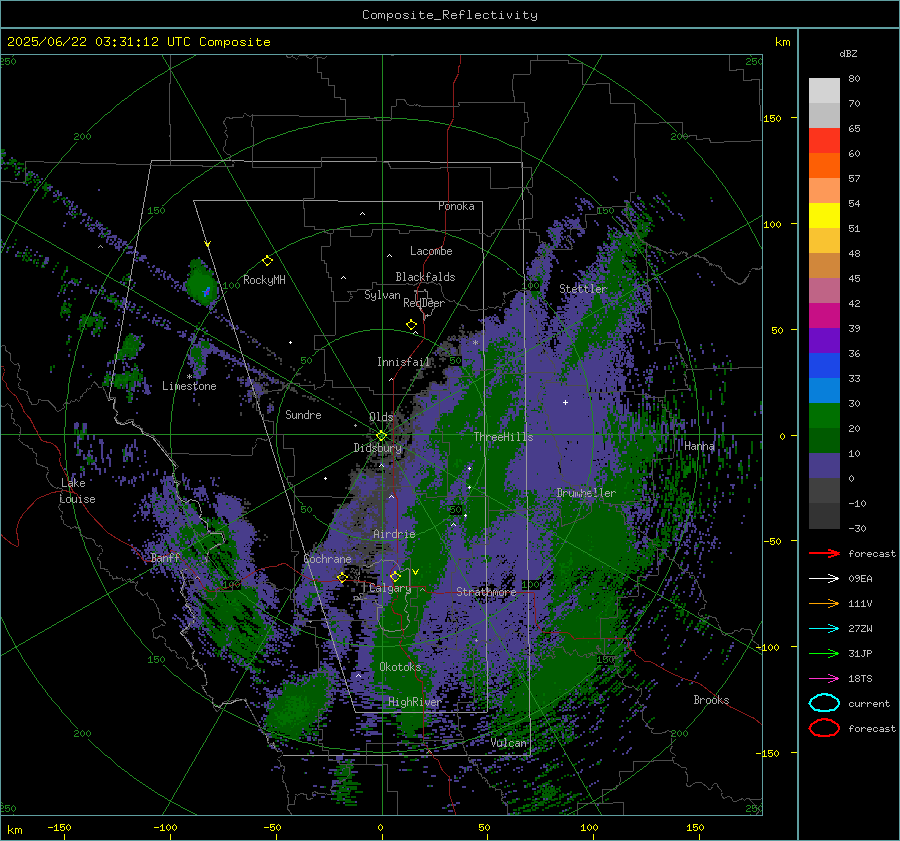Screen dimensions: 900x841
Task: Select the 80 dBZ light gray swatch
Action: [824, 91]
